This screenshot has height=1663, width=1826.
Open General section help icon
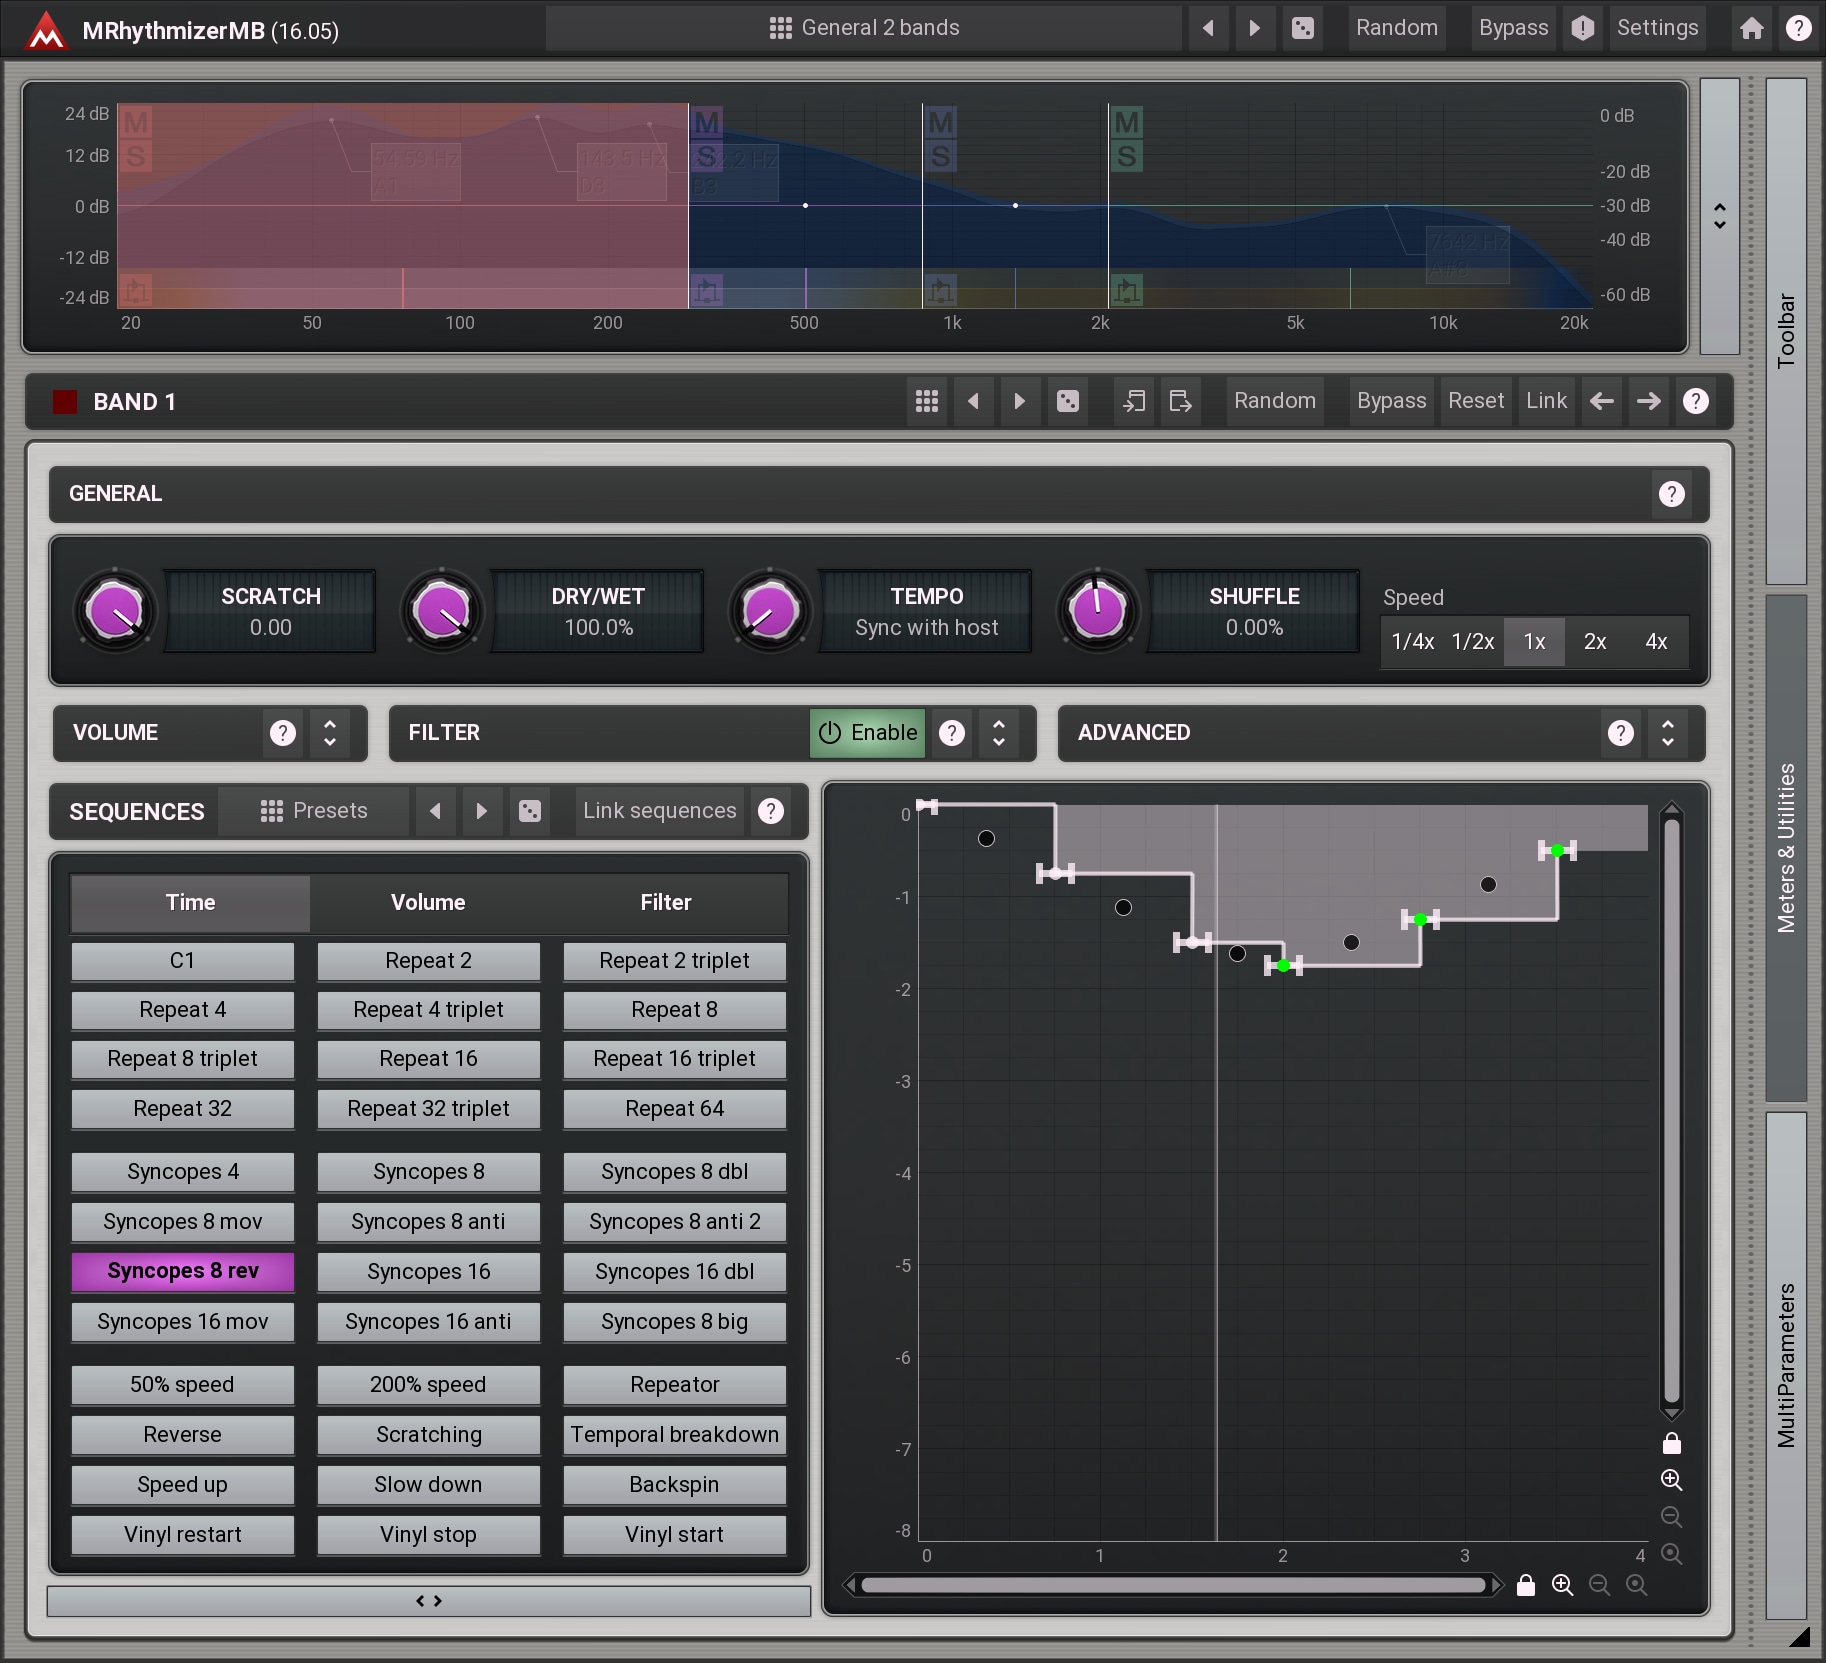coord(1672,494)
